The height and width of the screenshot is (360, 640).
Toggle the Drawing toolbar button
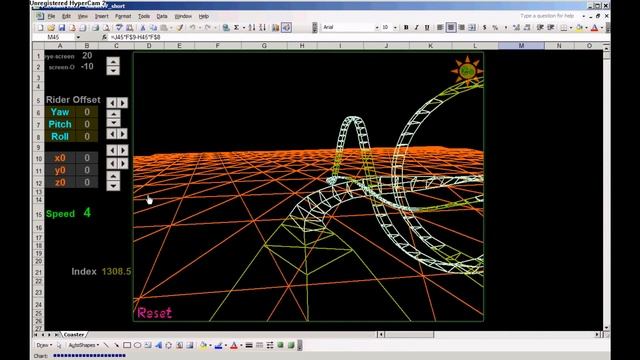287,27
